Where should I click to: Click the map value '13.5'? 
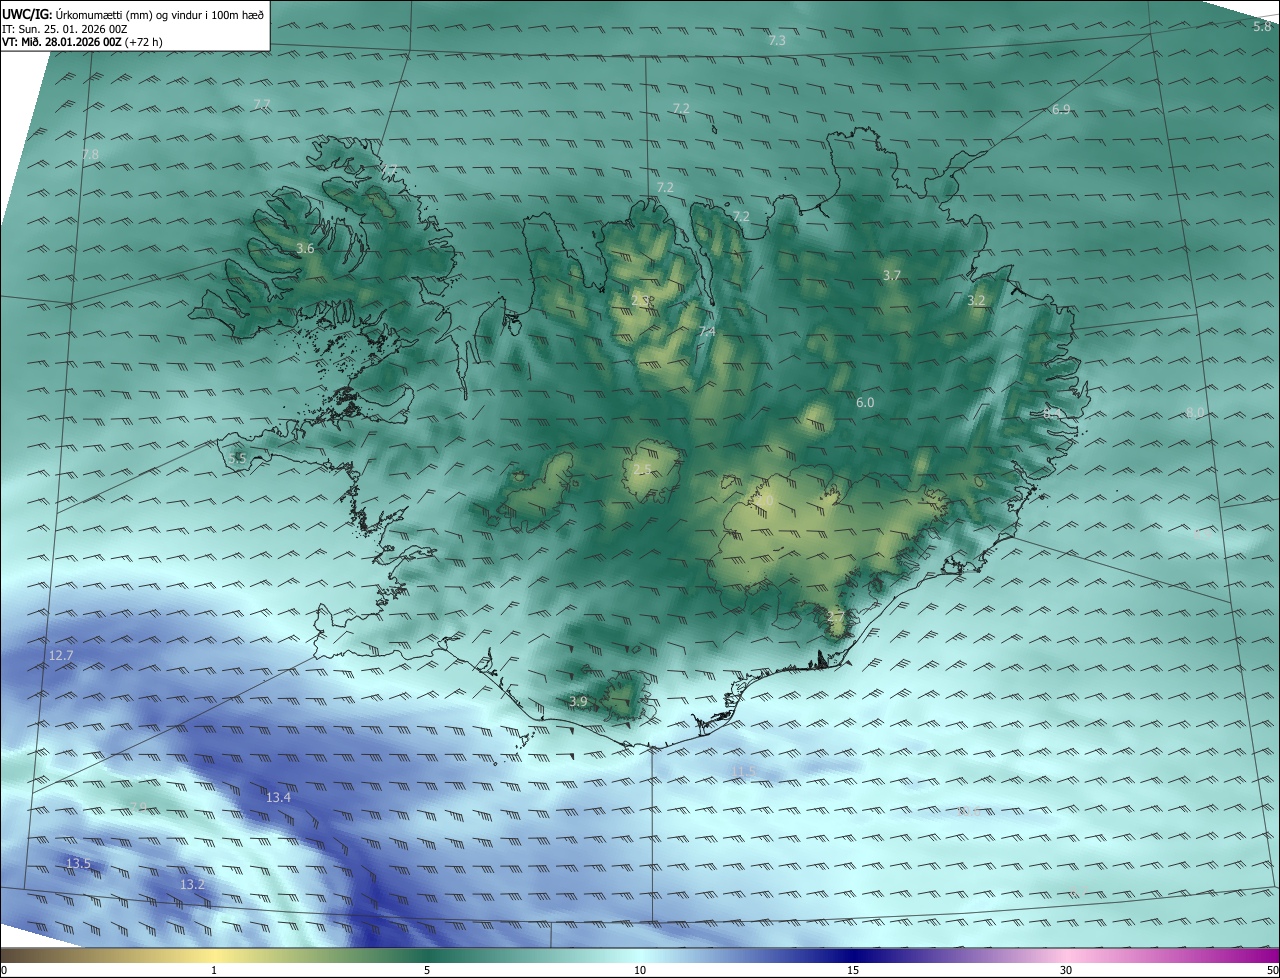(x=78, y=863)
